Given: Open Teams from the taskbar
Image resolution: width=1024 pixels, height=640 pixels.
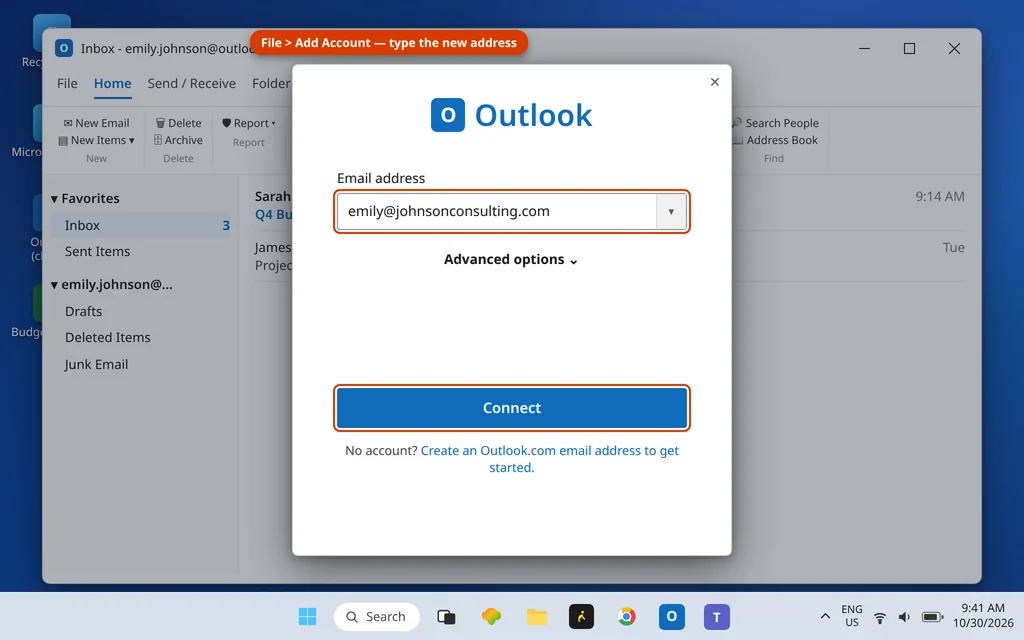Looking at the screenshot, I should (x=716, y=616).
